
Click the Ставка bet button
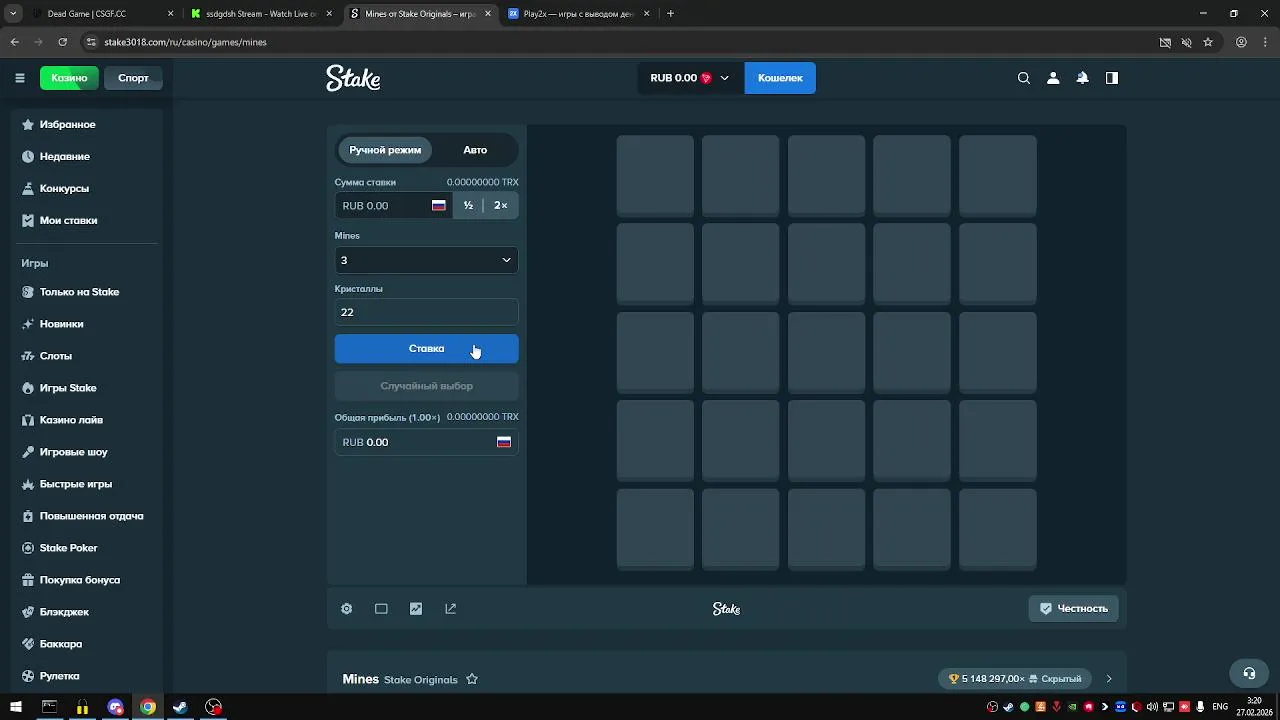coord(426,348)
